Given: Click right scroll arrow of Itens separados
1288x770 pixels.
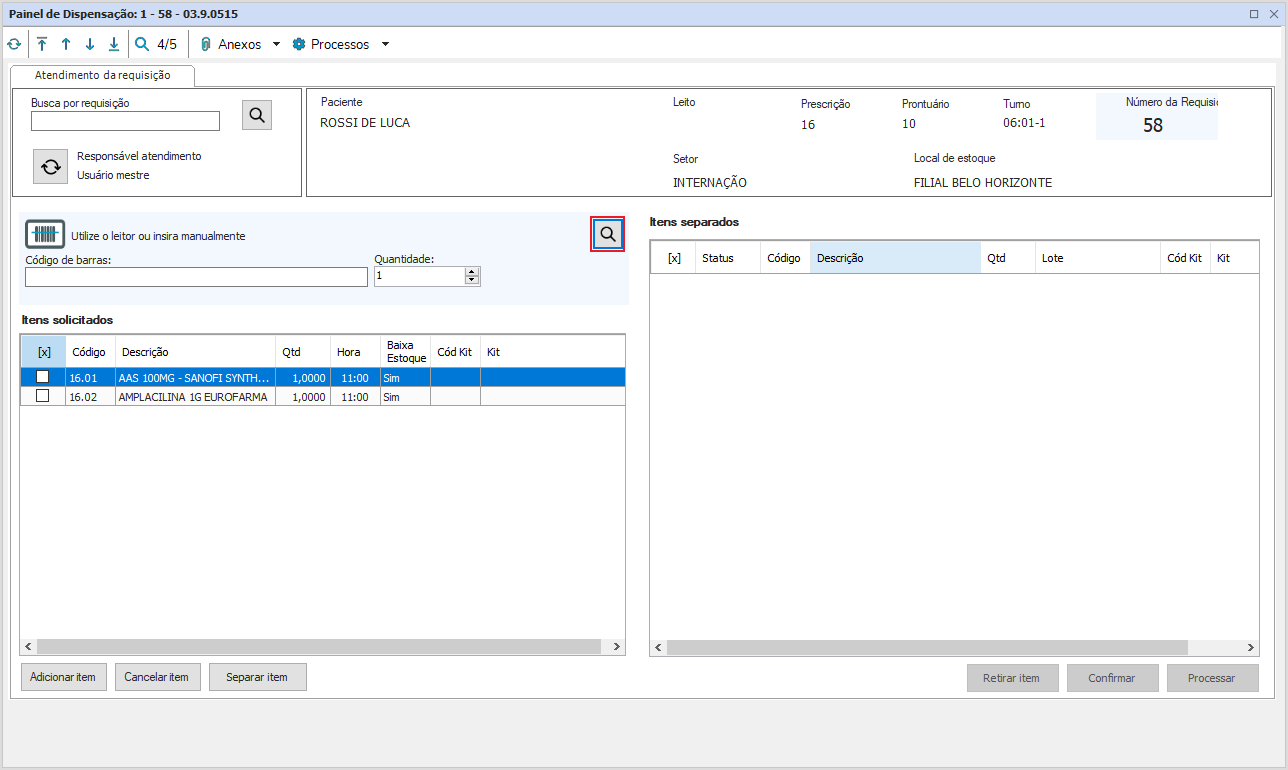Looking at the screenshot, I should pyautogui.click(x=1251, y=647).
